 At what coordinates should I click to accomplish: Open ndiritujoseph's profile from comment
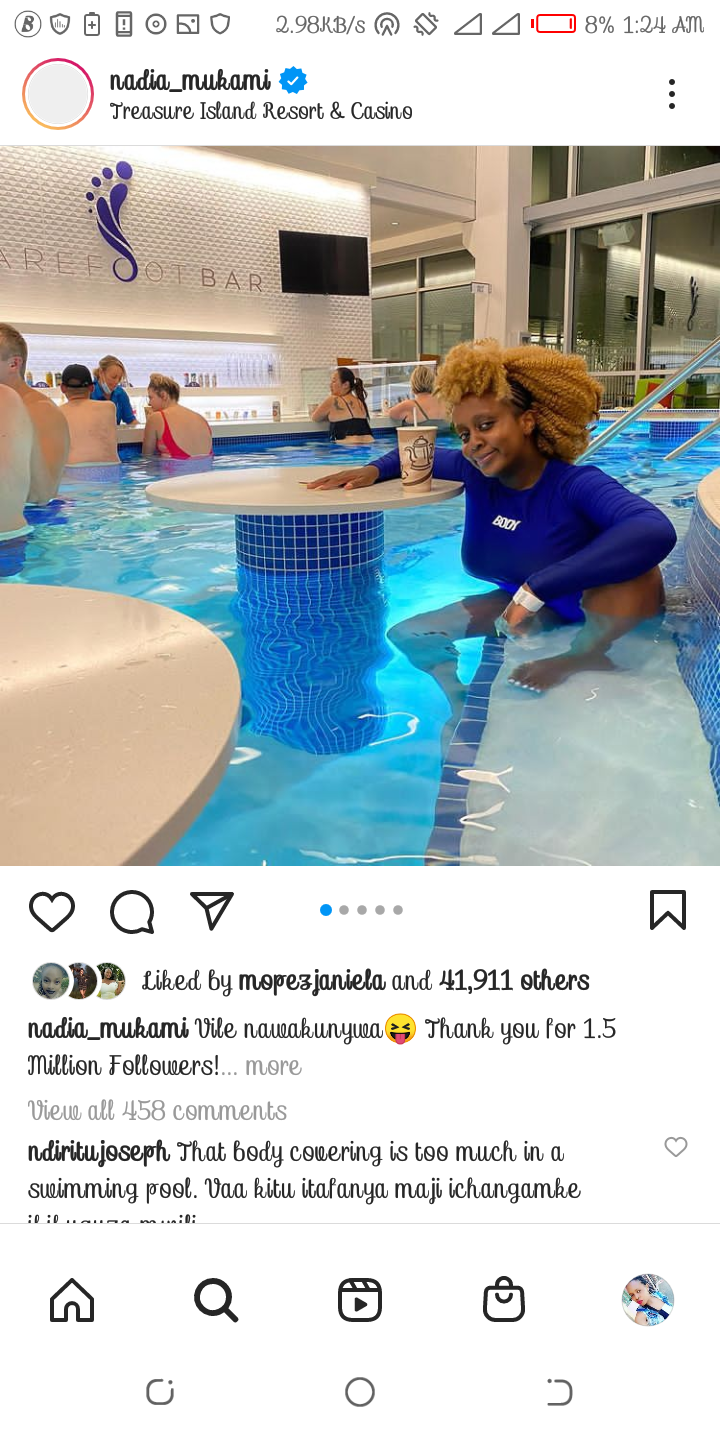99,1152
